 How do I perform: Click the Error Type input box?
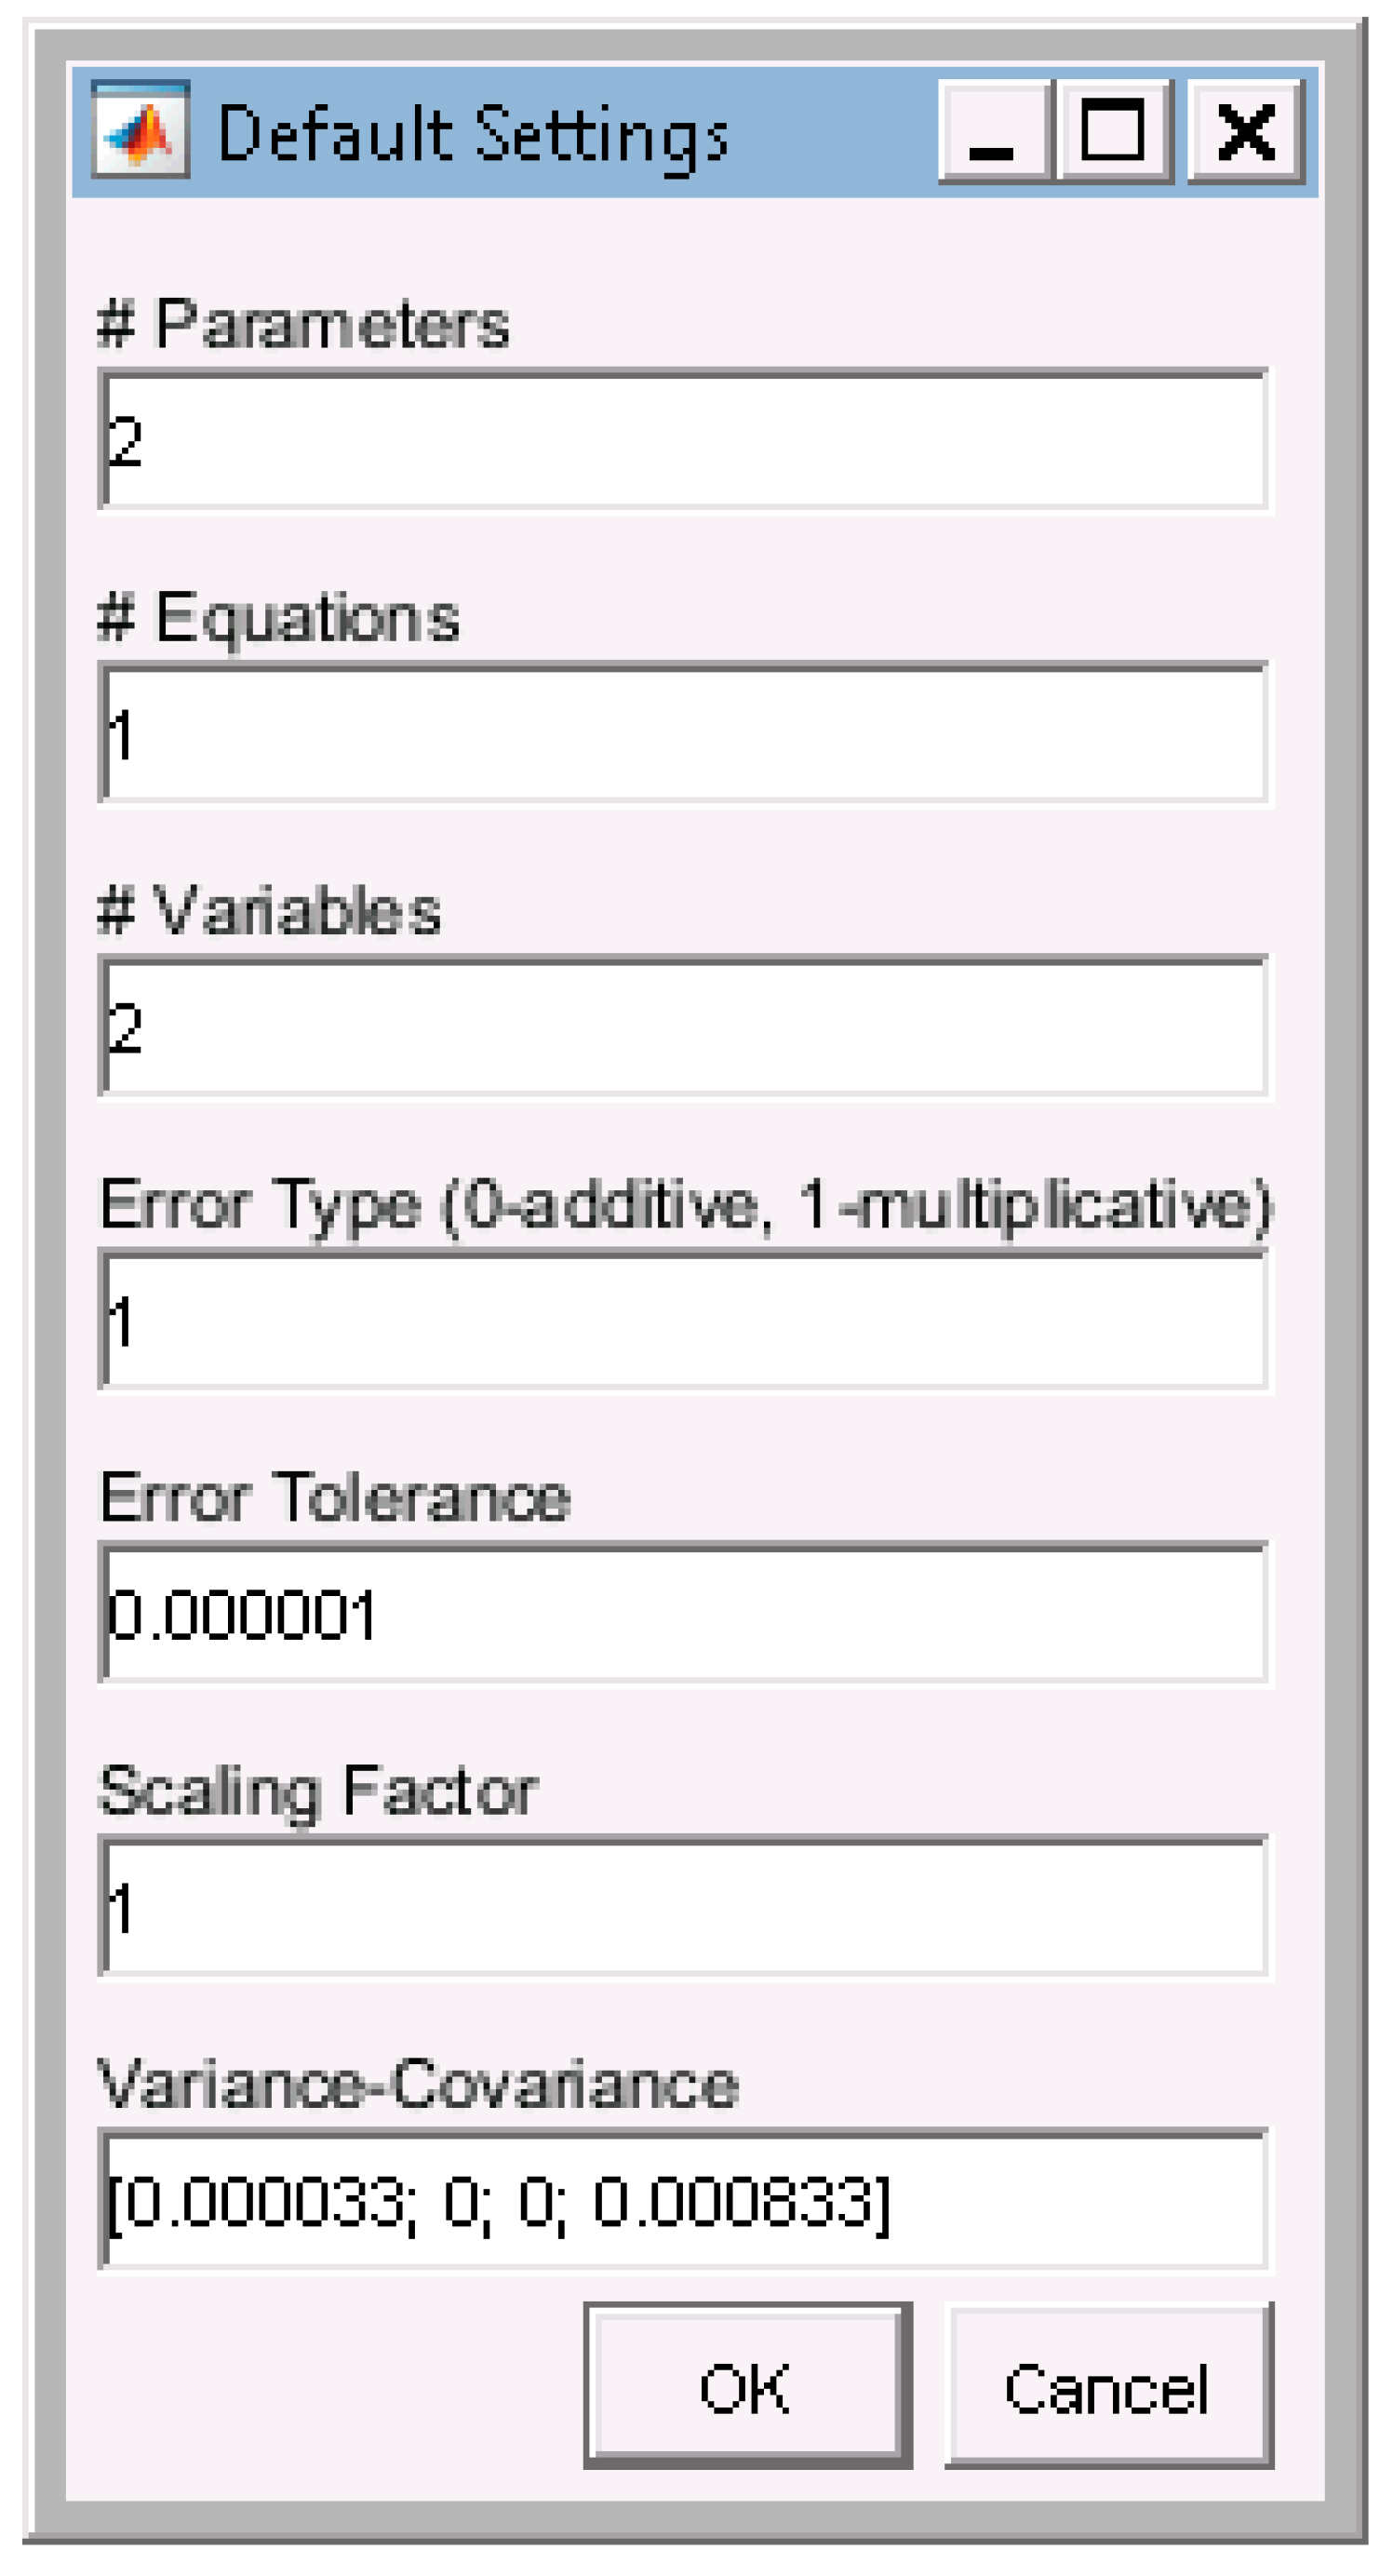click(x=684, y=1321)
